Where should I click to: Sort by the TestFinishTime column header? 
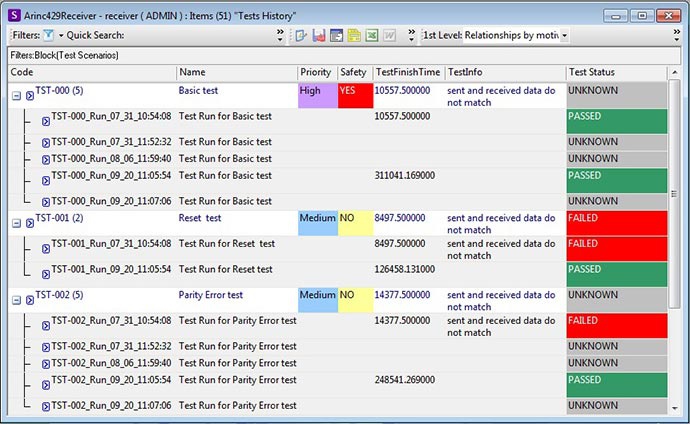coord(409,73)
